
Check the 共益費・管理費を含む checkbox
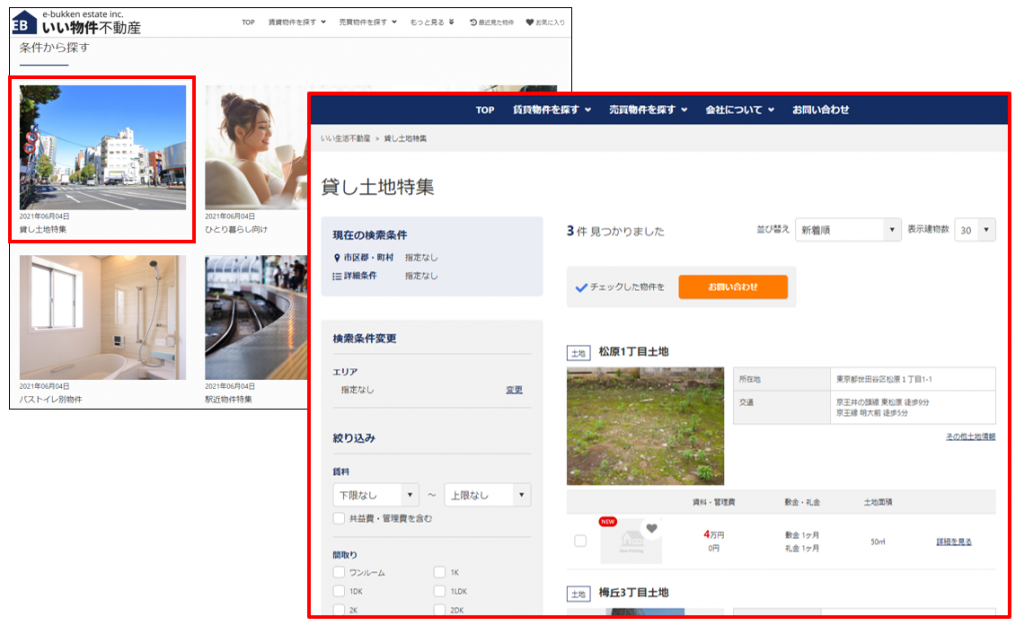(x=340, y=518)
